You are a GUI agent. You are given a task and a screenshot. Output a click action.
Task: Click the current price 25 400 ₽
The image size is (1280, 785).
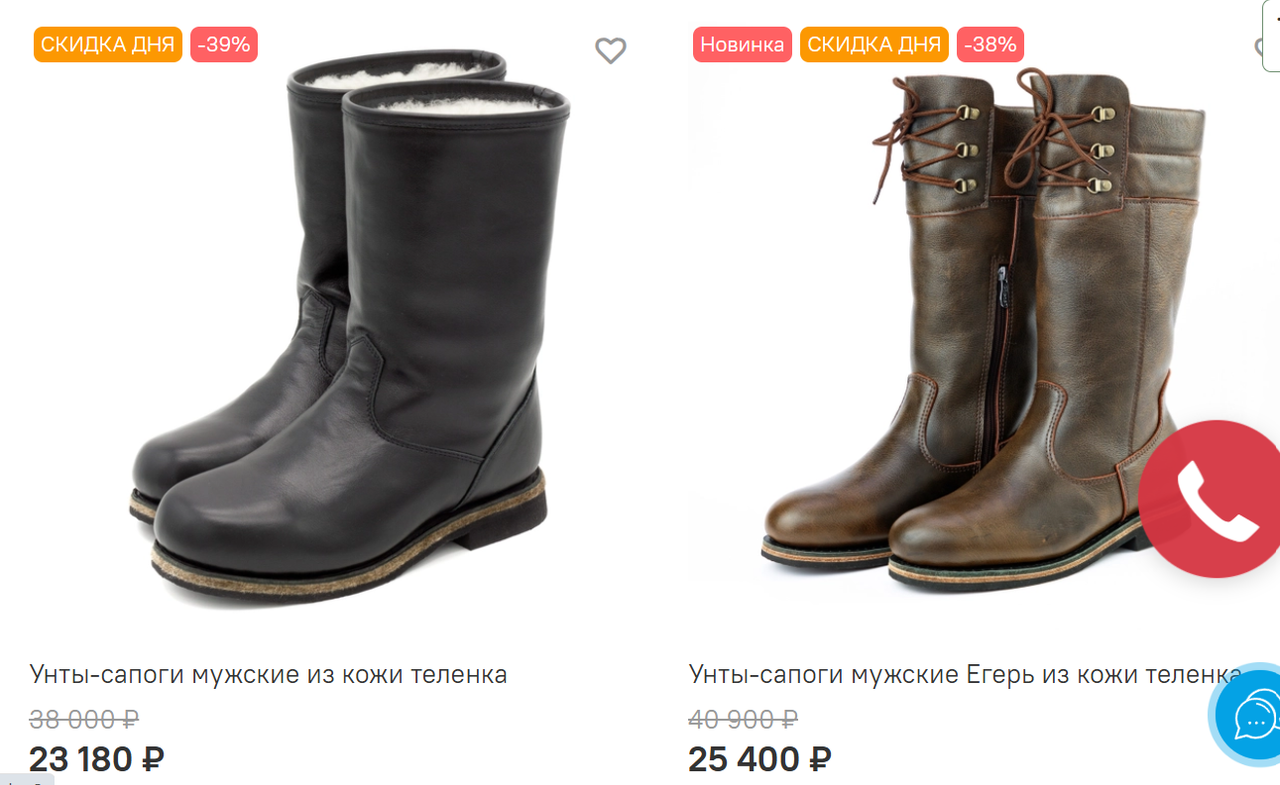[759, 760]
